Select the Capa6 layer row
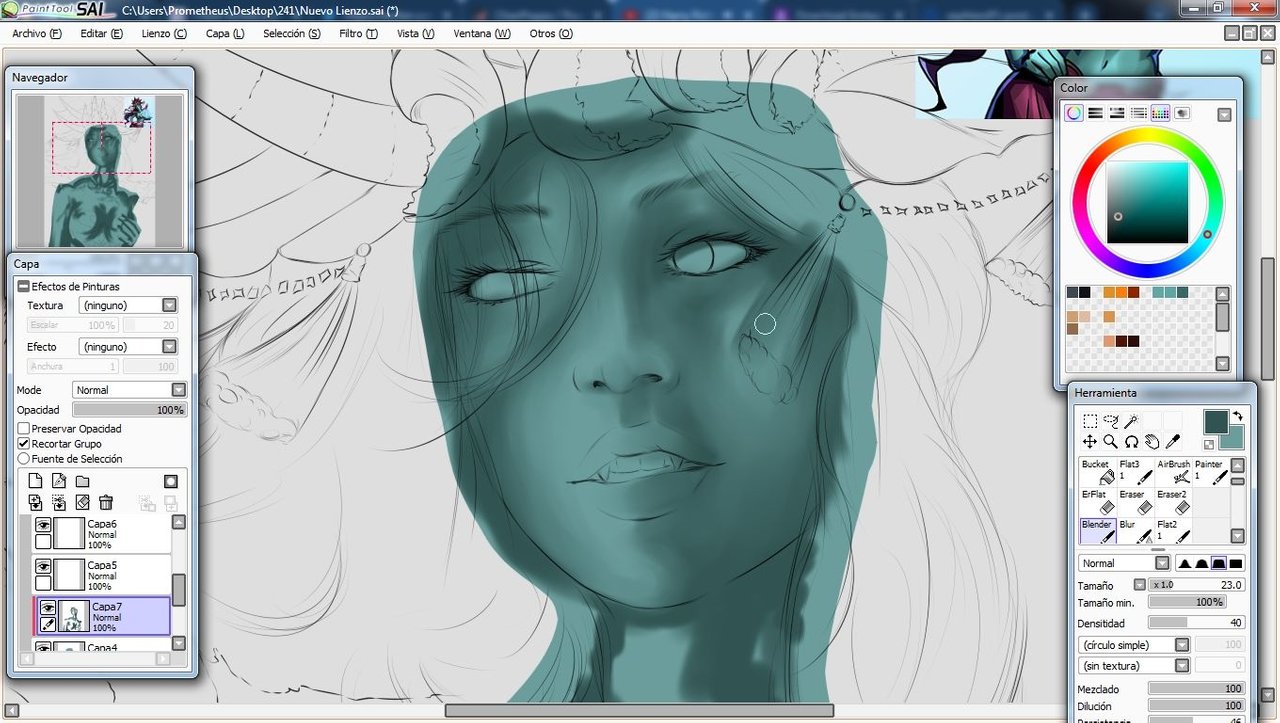 pyautogui.click(x=101, y=534)
